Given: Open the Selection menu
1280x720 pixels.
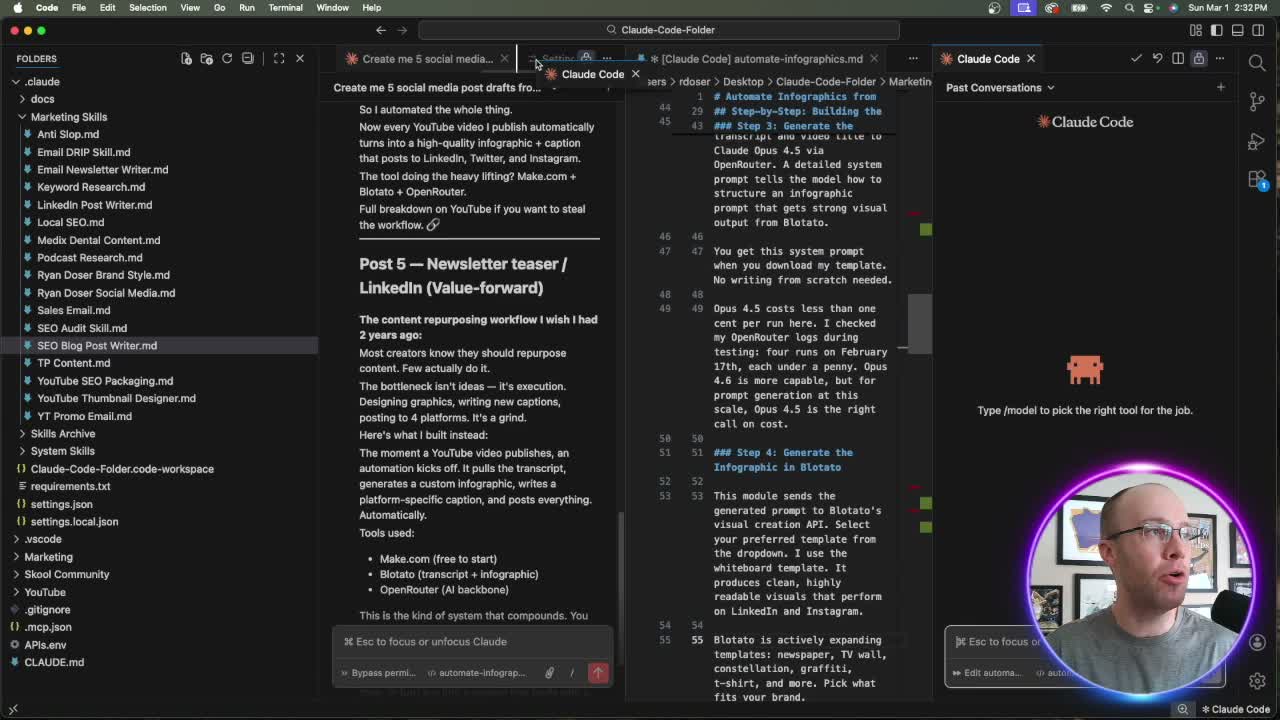Looking at the screenshot, I should [147, 8].
